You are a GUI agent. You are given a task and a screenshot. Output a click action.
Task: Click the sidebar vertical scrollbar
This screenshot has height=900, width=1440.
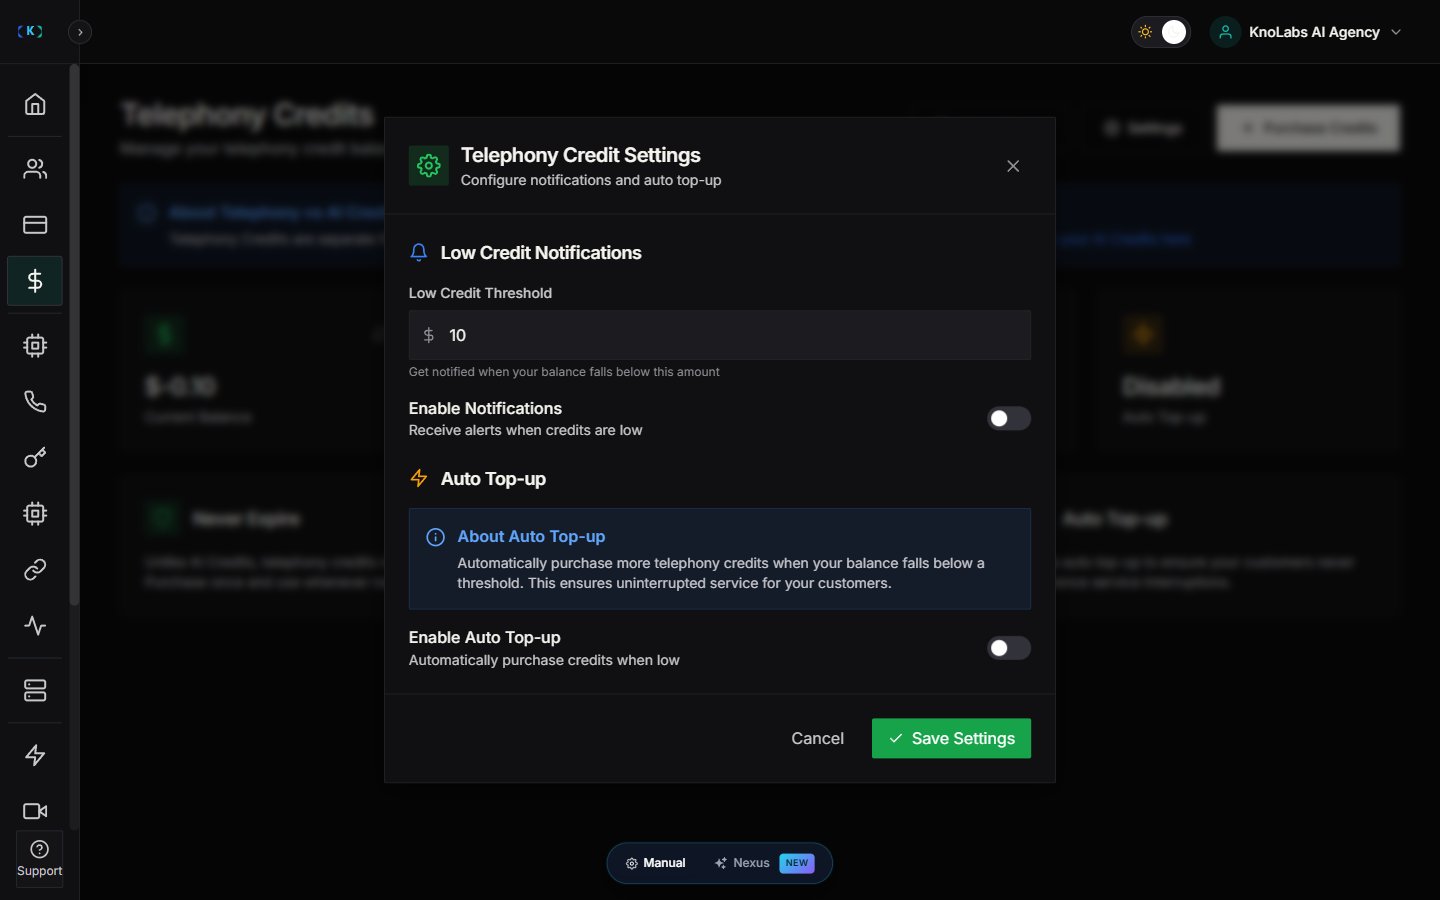click(74, 335)
